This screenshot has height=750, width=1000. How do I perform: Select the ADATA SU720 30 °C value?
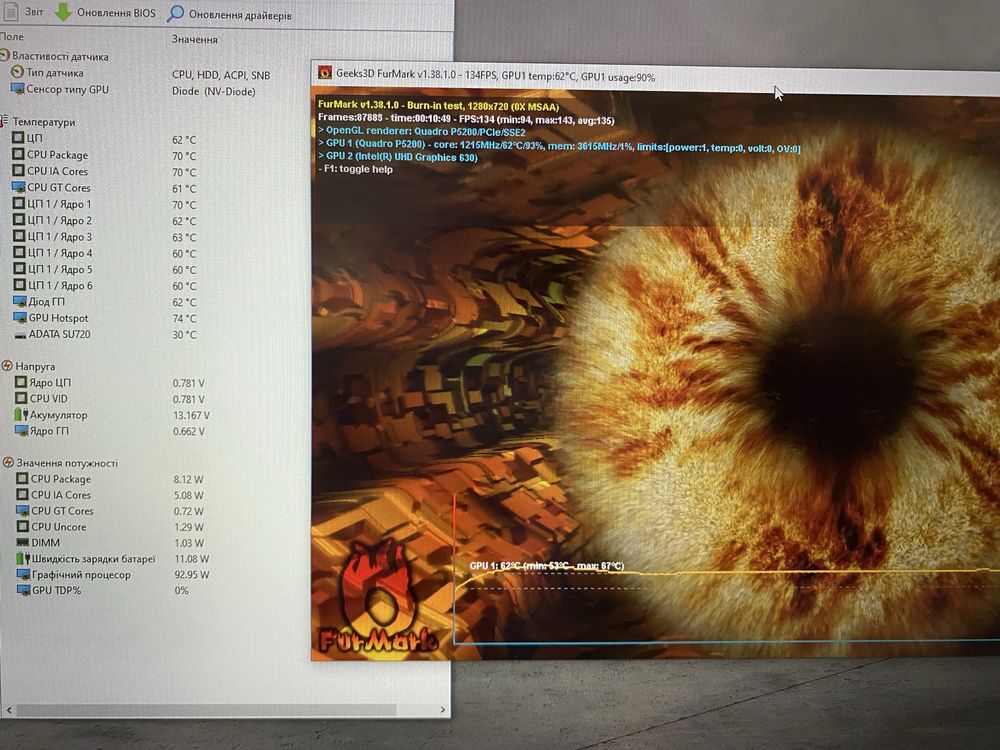click(184, 334)
